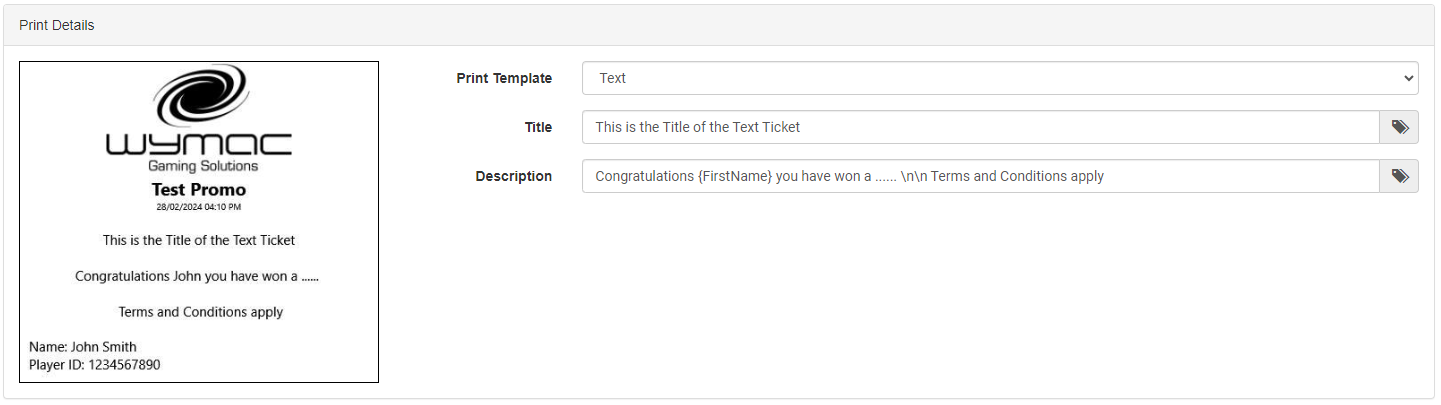Click the Player ID line on the ticket
This screenshot has width=1441, height=405.
click(95, 365)
